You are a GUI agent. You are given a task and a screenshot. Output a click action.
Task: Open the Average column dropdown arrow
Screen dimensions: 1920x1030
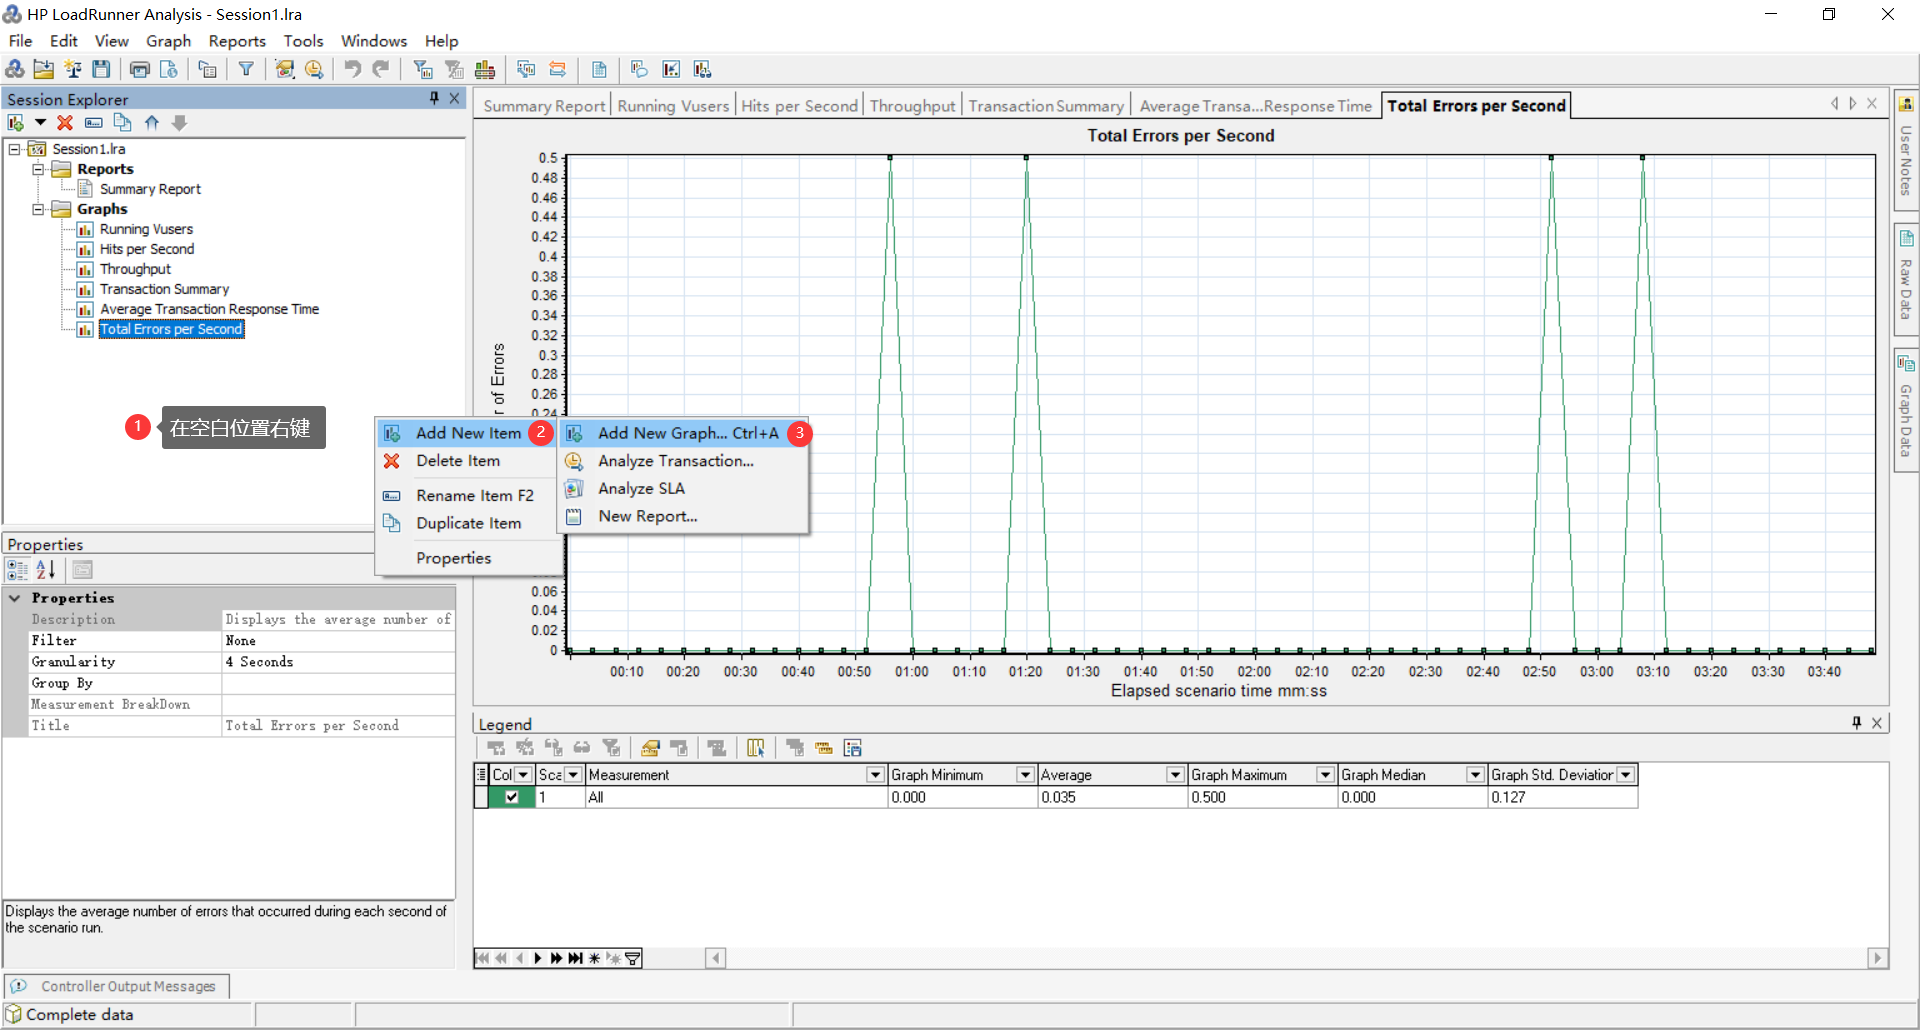[x=1176, y=775]
